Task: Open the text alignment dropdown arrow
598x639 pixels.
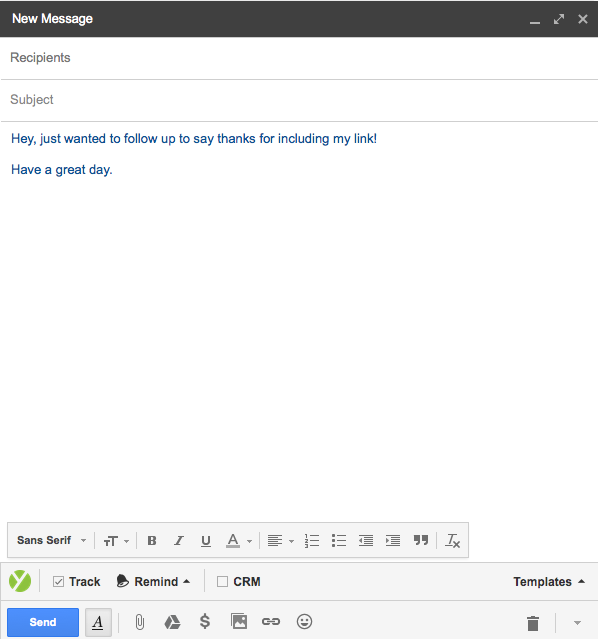Action: pos(291,542)
